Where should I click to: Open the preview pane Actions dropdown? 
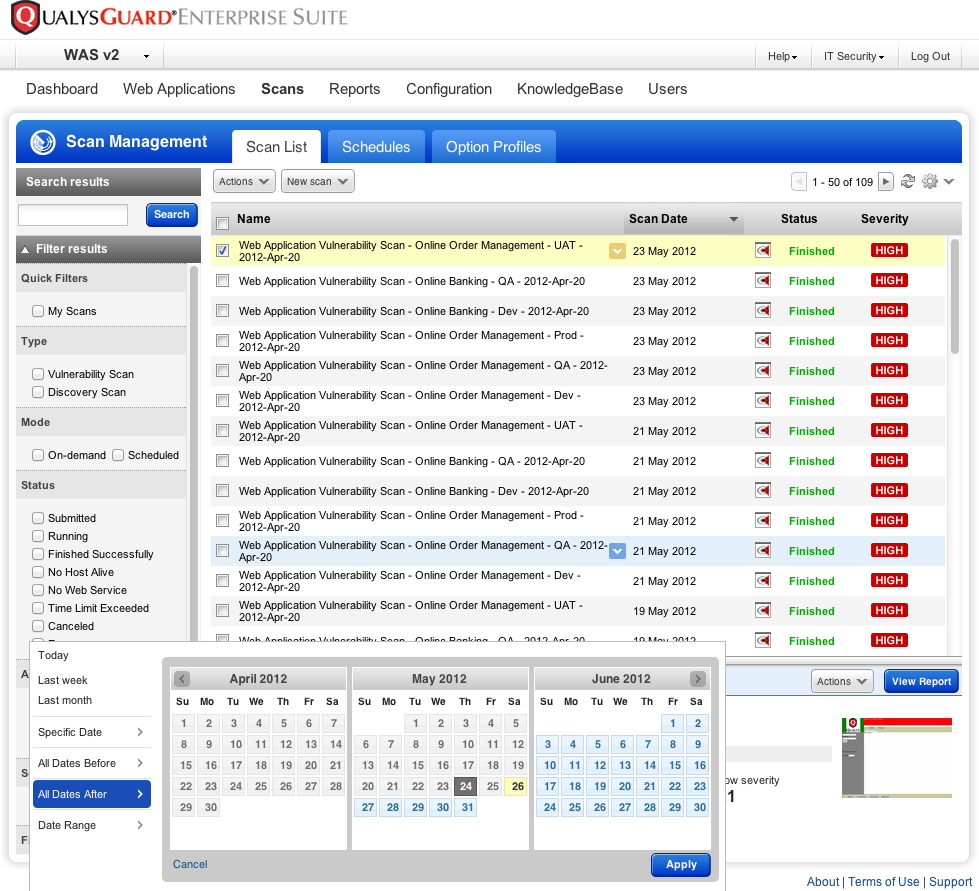click(x=842, y=681)
